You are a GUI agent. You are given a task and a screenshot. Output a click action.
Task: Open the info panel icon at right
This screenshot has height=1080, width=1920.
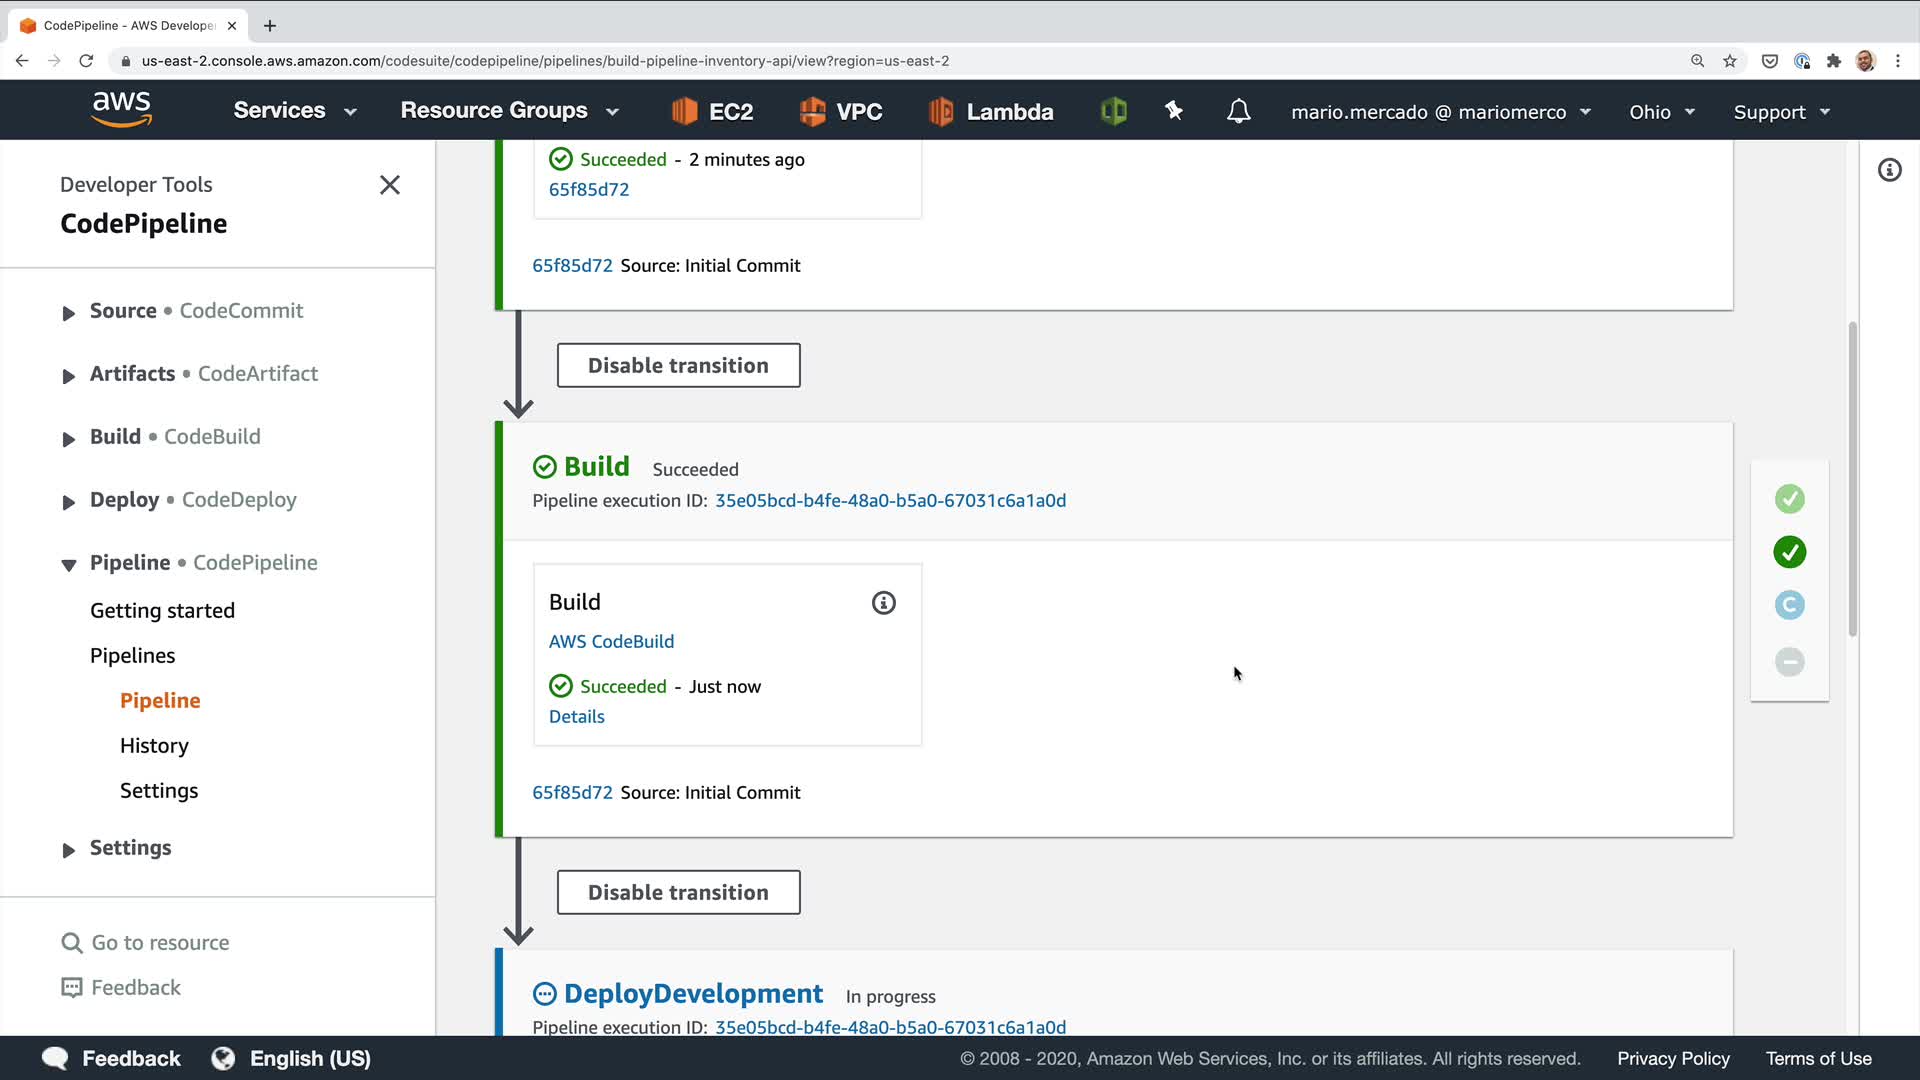click(1889, 170)
